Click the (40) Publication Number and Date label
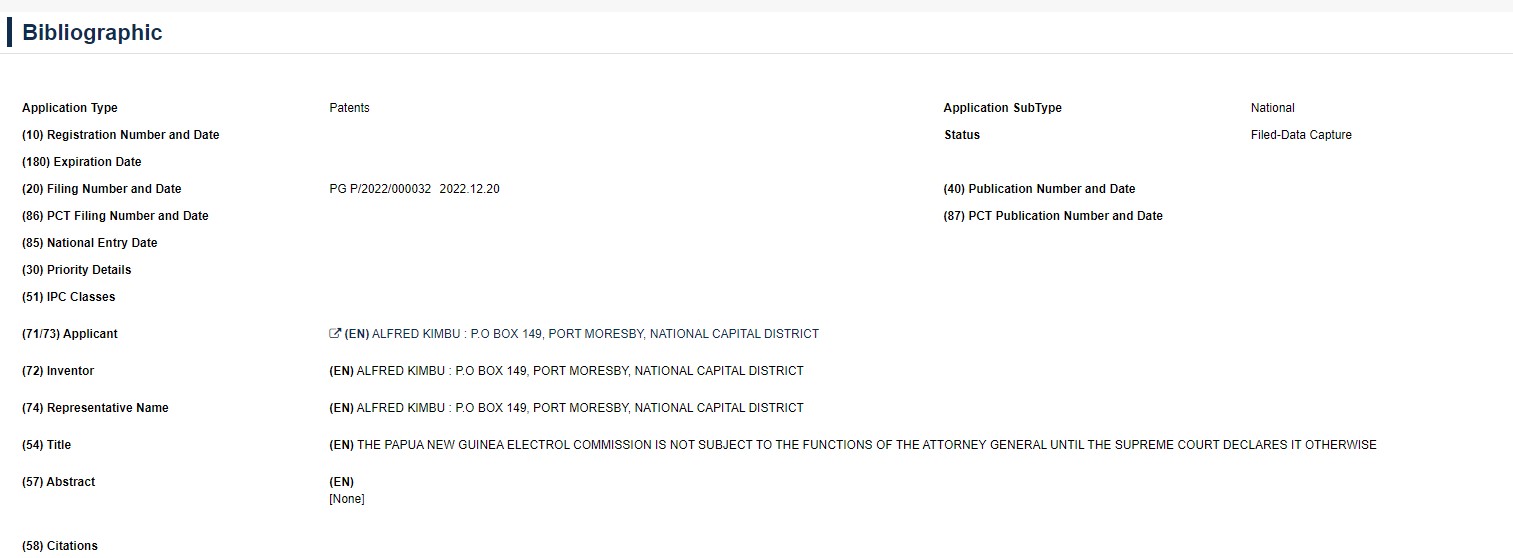 [1040, 189]
